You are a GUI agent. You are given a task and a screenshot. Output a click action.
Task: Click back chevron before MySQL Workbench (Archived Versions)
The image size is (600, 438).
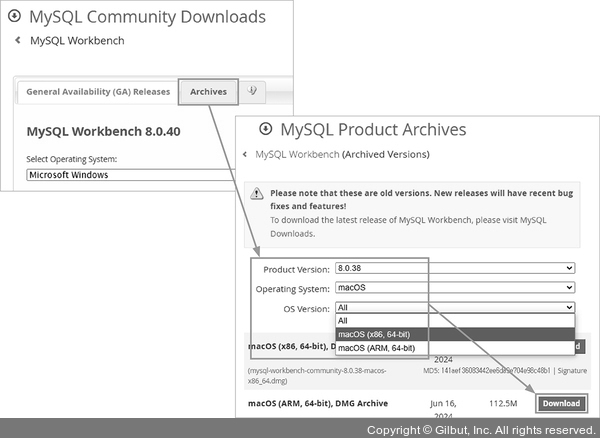point(245,154)
